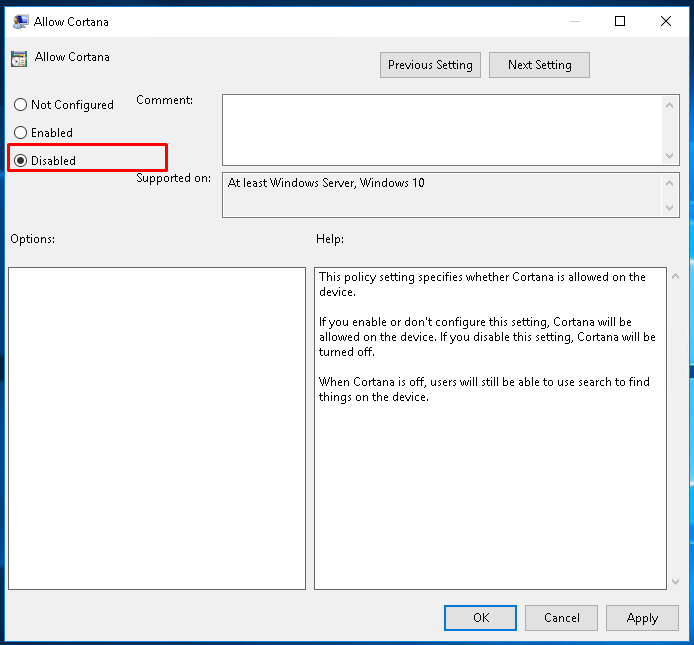This screenshot has height=645, width=694.
Task: Click the 'Help:' label
Action: pos(330,239)
